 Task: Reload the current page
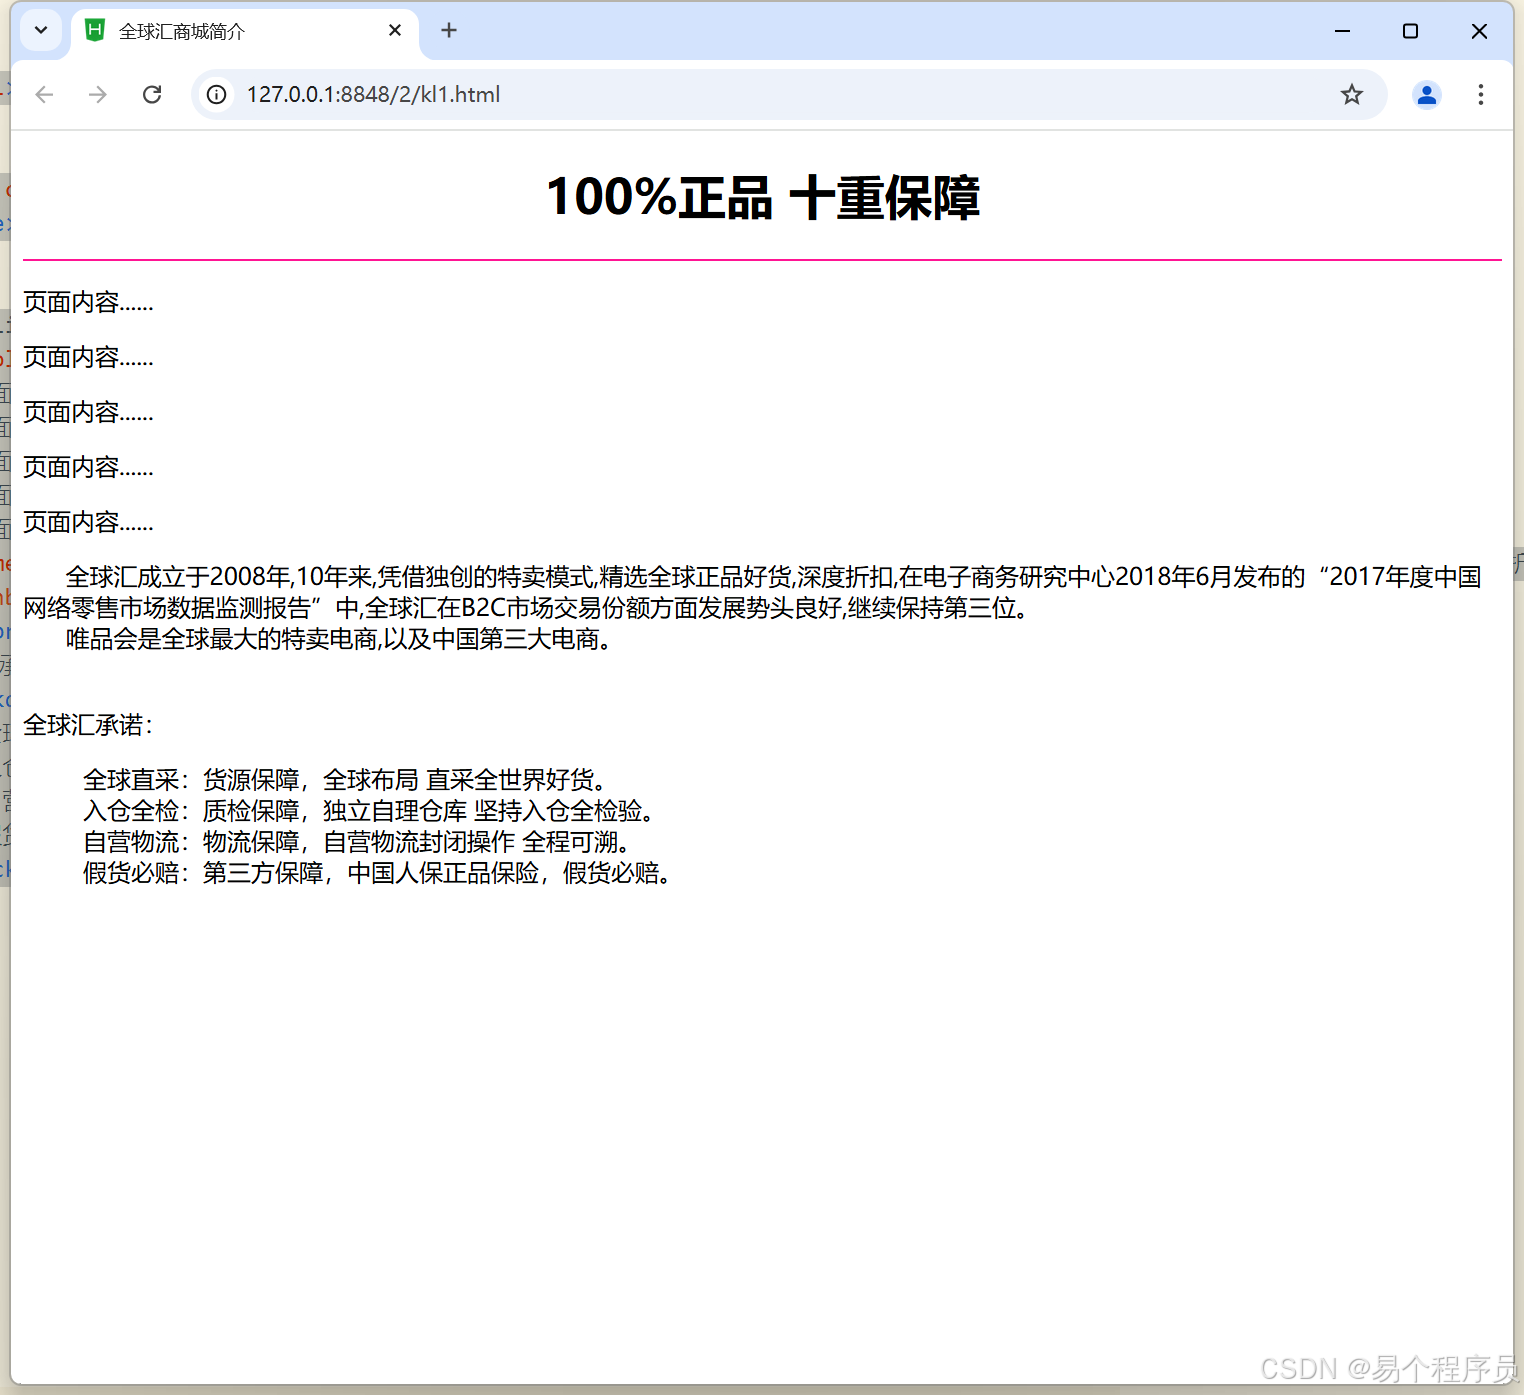coord(152,95)
